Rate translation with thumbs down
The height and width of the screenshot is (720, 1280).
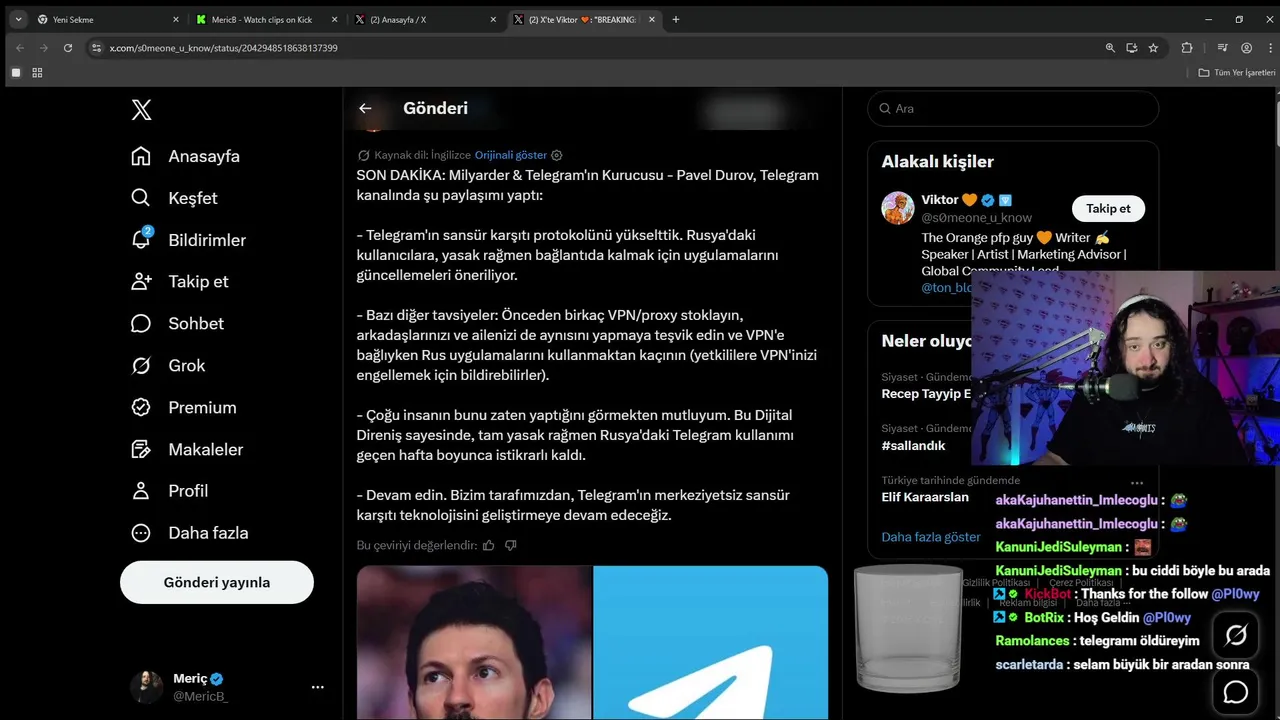pos(511,545)
